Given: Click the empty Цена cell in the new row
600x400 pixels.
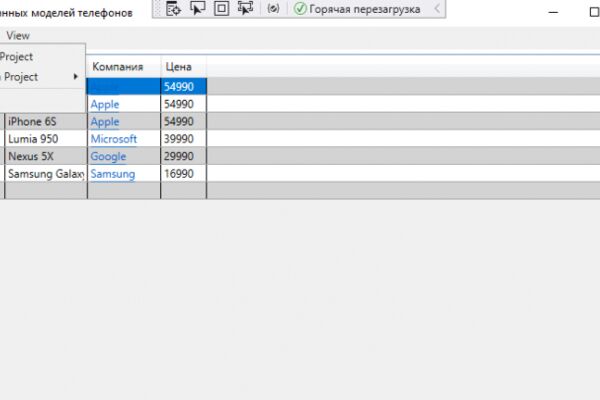Looking at the screenshot, I should (x=184, y=191).
